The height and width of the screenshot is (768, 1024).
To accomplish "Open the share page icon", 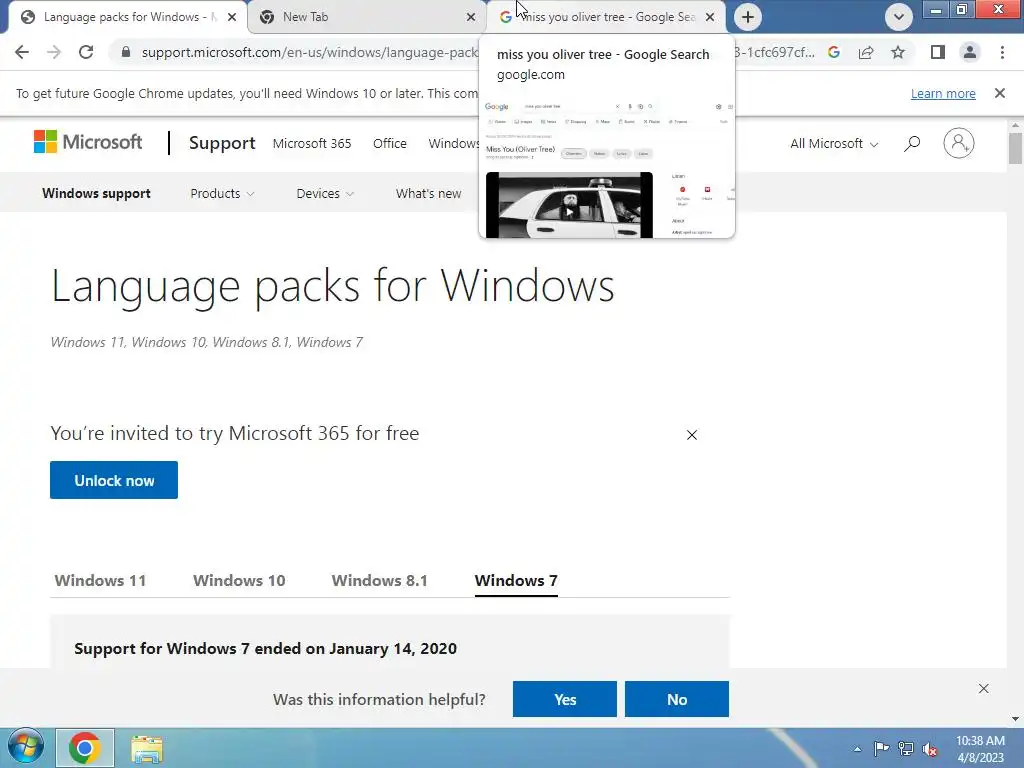I will point(866,52).
